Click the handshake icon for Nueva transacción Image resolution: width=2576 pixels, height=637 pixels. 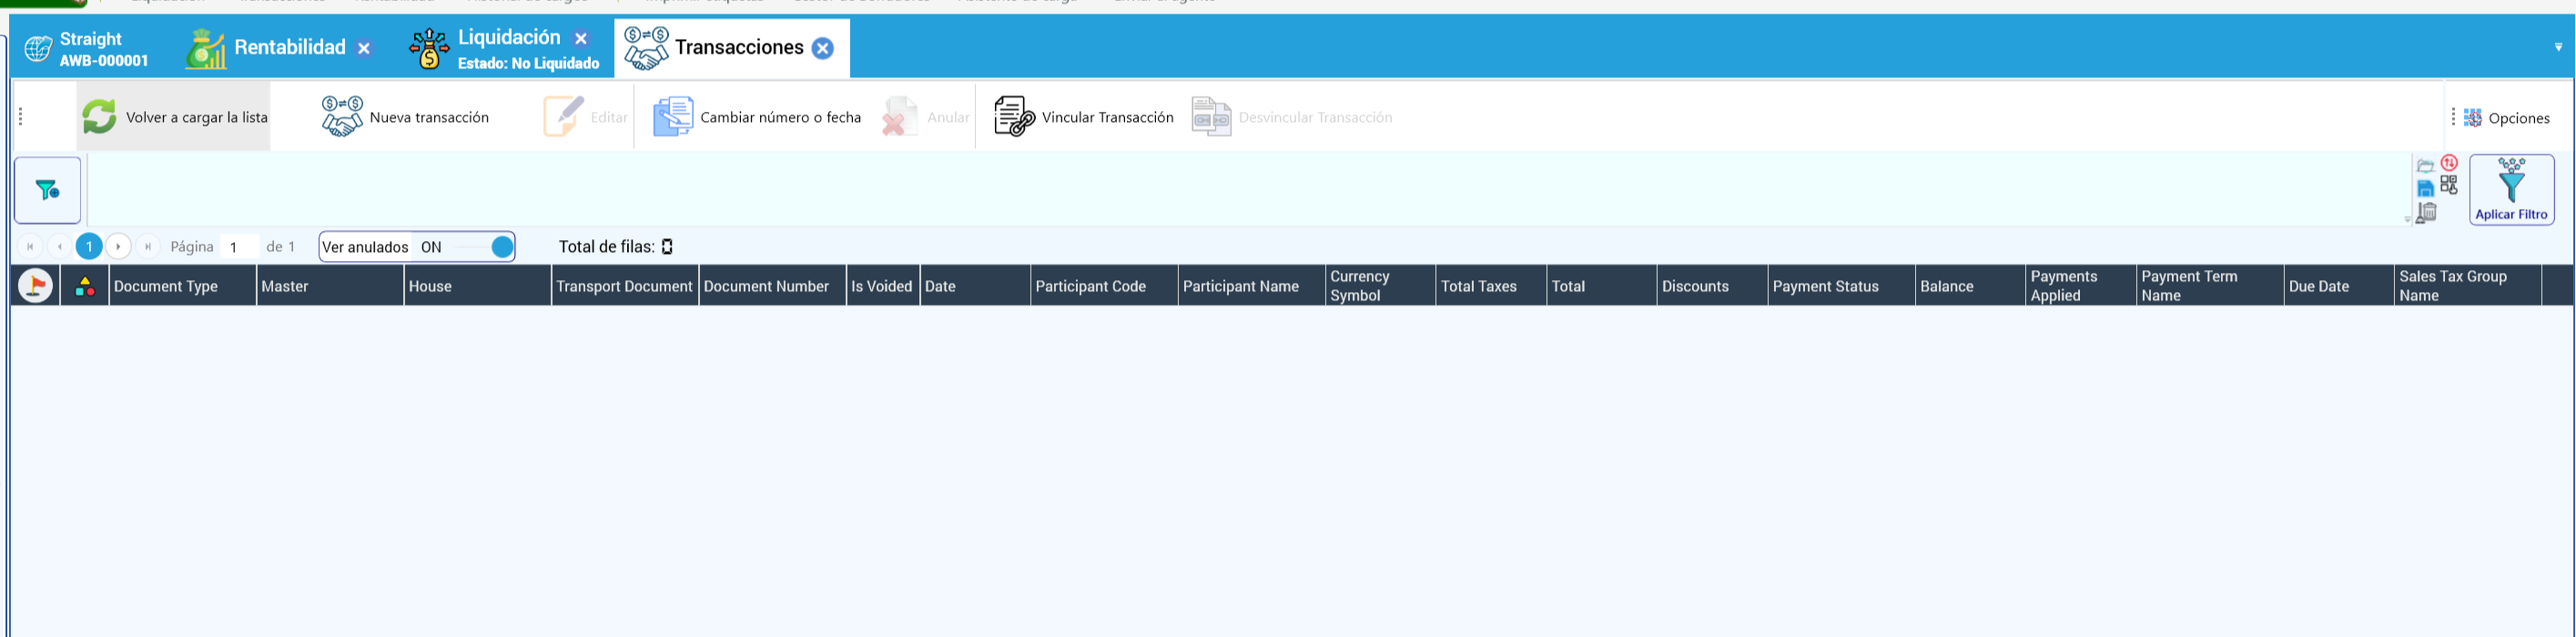[342, 116]
